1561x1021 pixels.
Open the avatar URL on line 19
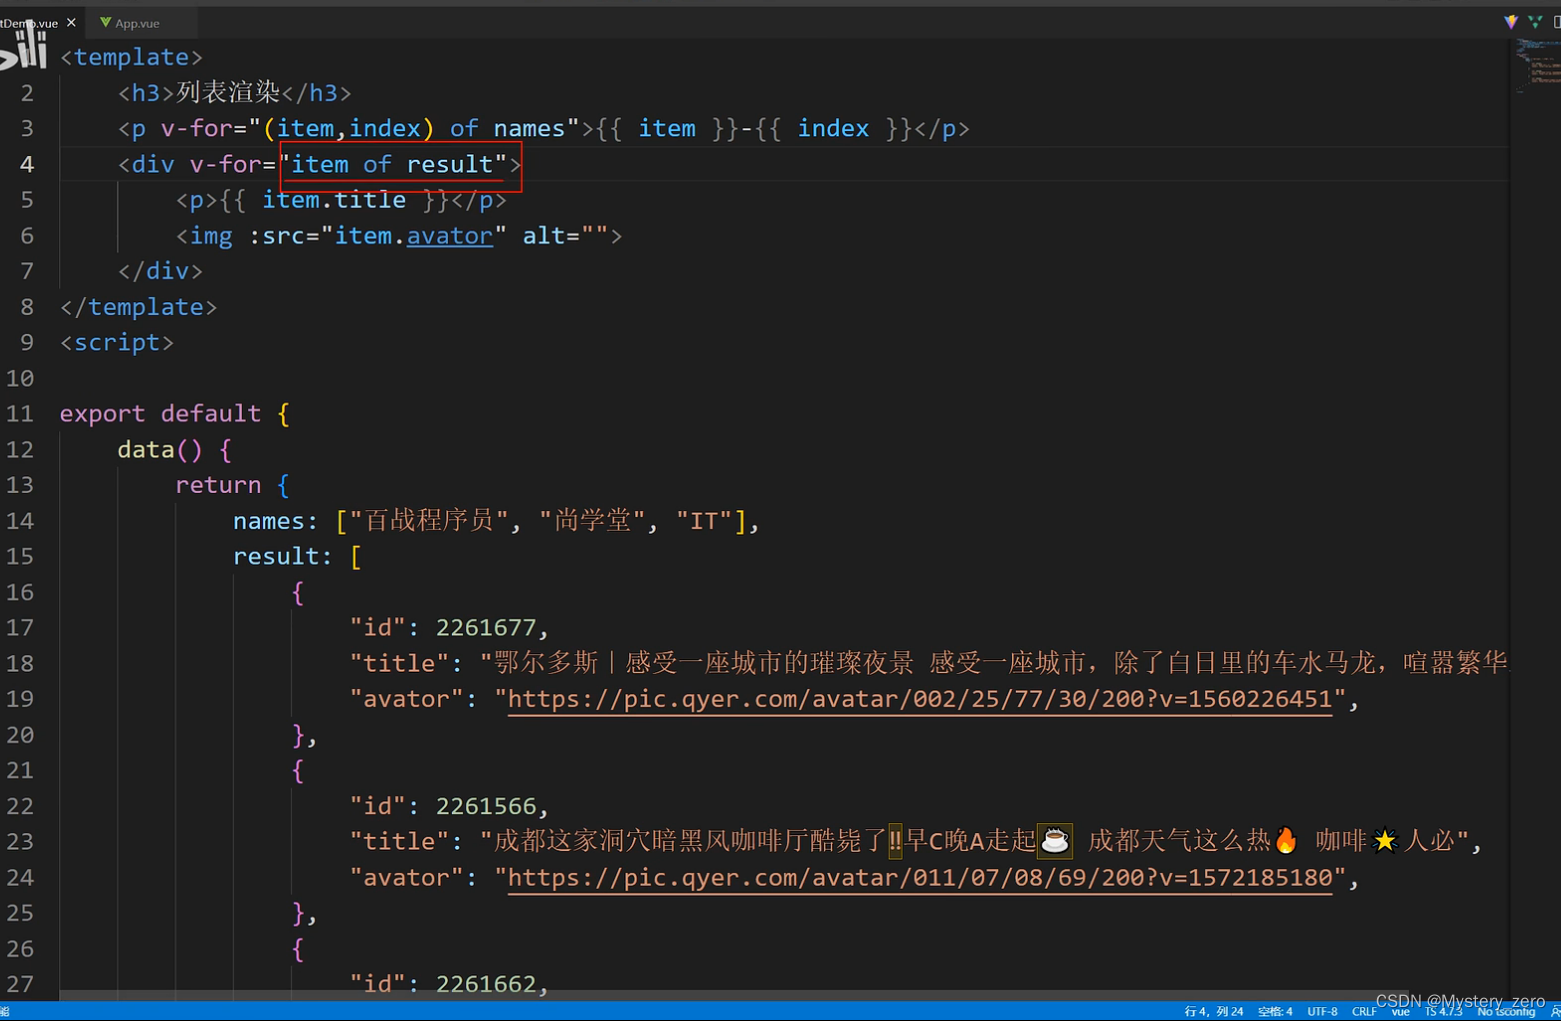[x=920, y=699]
